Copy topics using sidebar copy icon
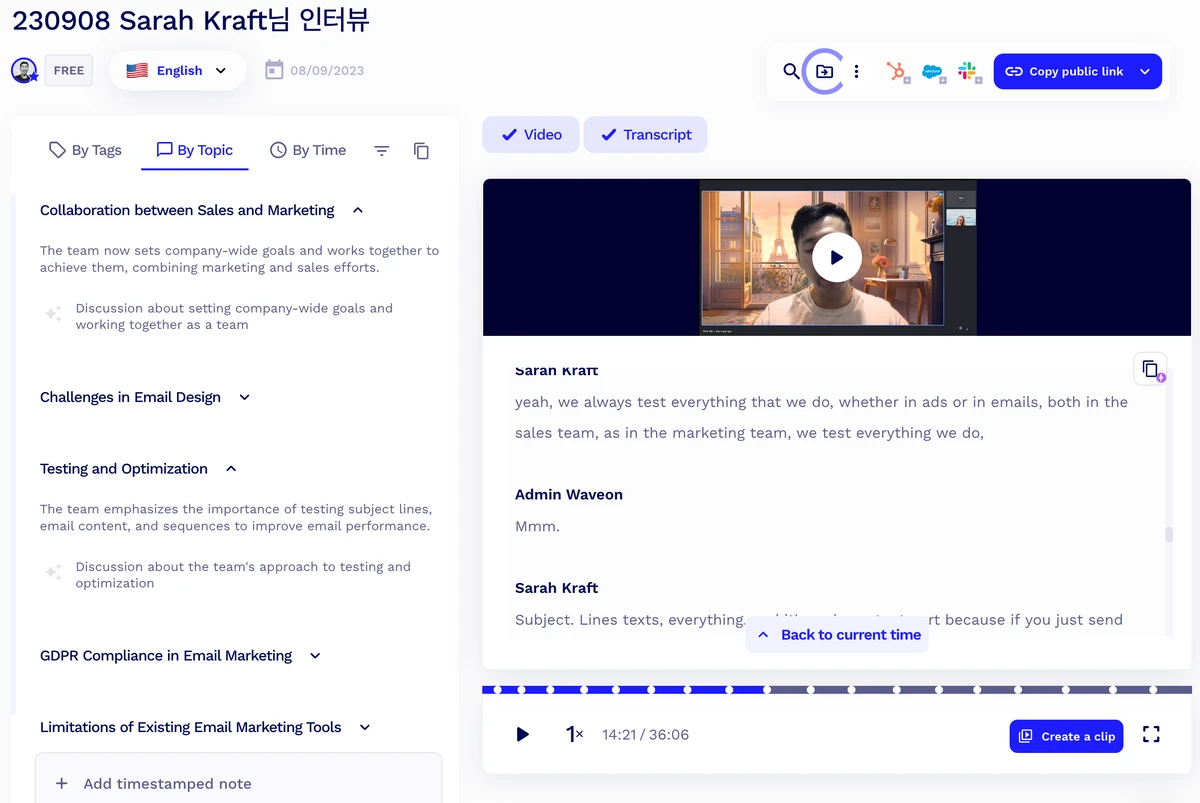The width and height of the screenshot is (1200, 803). [x=421, y=150]
